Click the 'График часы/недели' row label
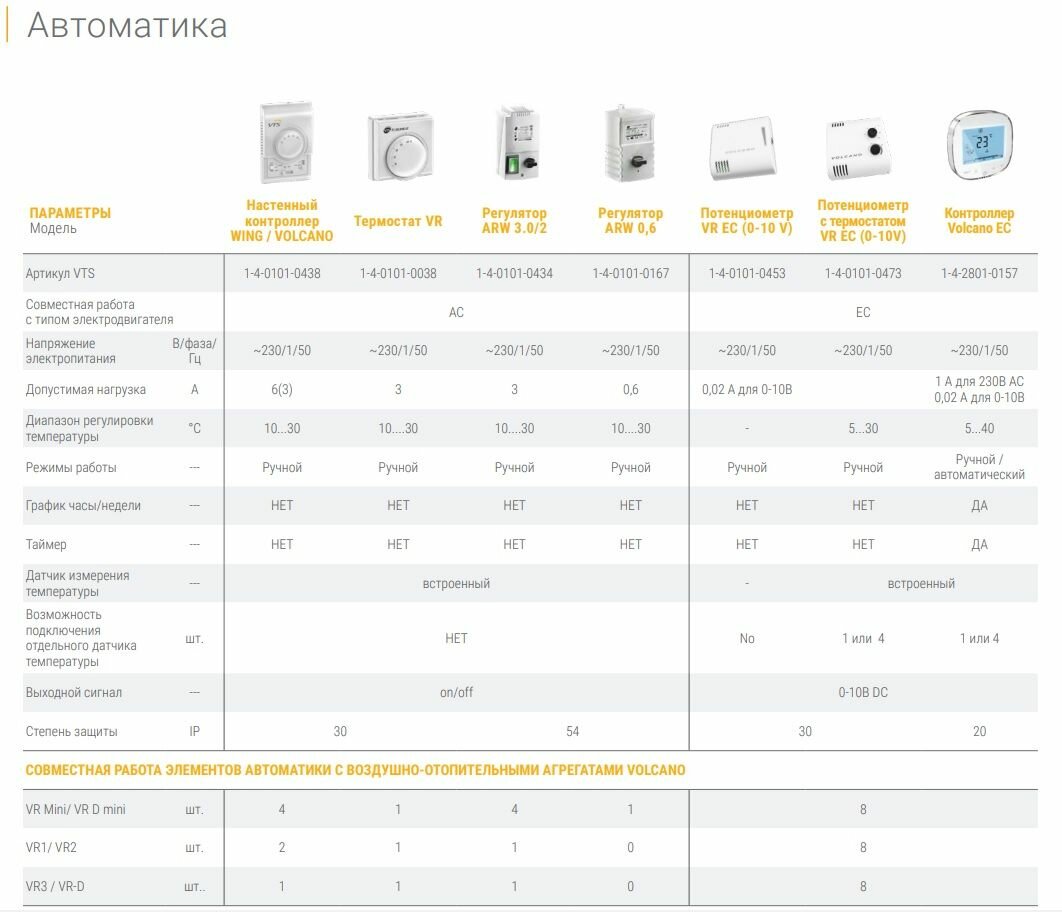Screen dimensions: 1062x912 pyautogui.click(x=83, y=506)
